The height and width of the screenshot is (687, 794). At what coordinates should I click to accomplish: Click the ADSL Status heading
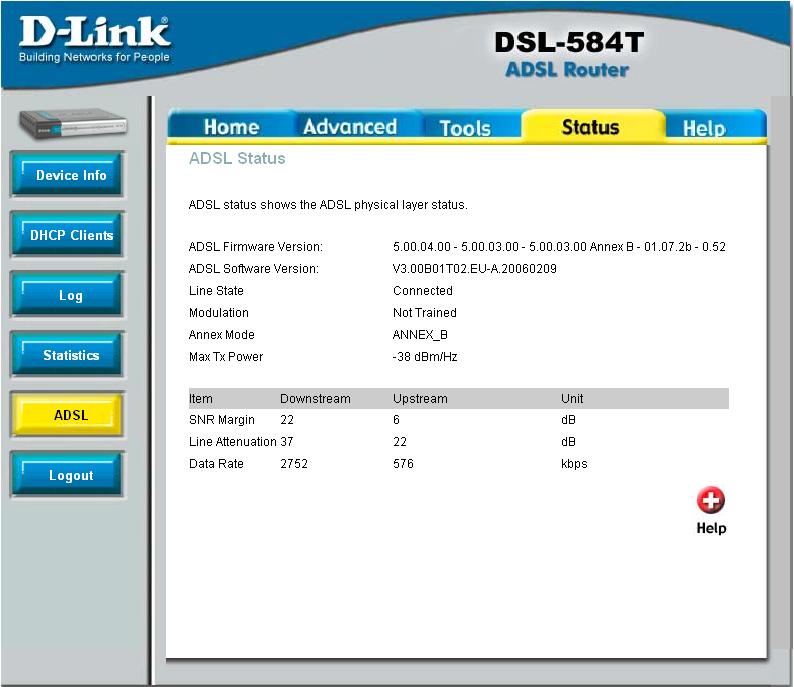tap(237, 158)
